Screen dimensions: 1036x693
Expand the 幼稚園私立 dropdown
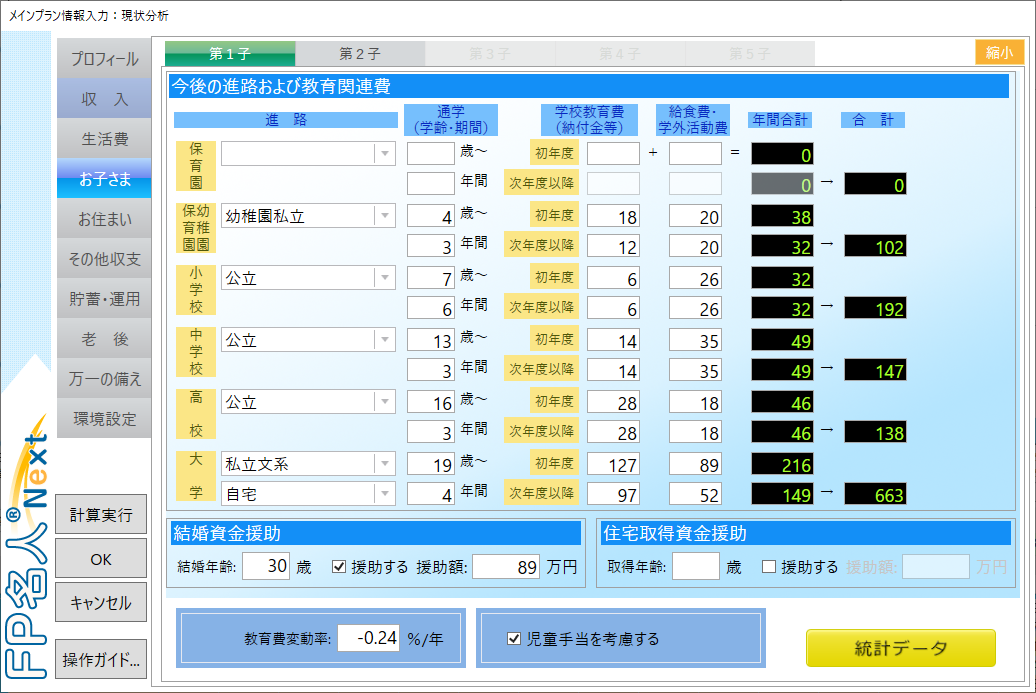coord(384,216)
